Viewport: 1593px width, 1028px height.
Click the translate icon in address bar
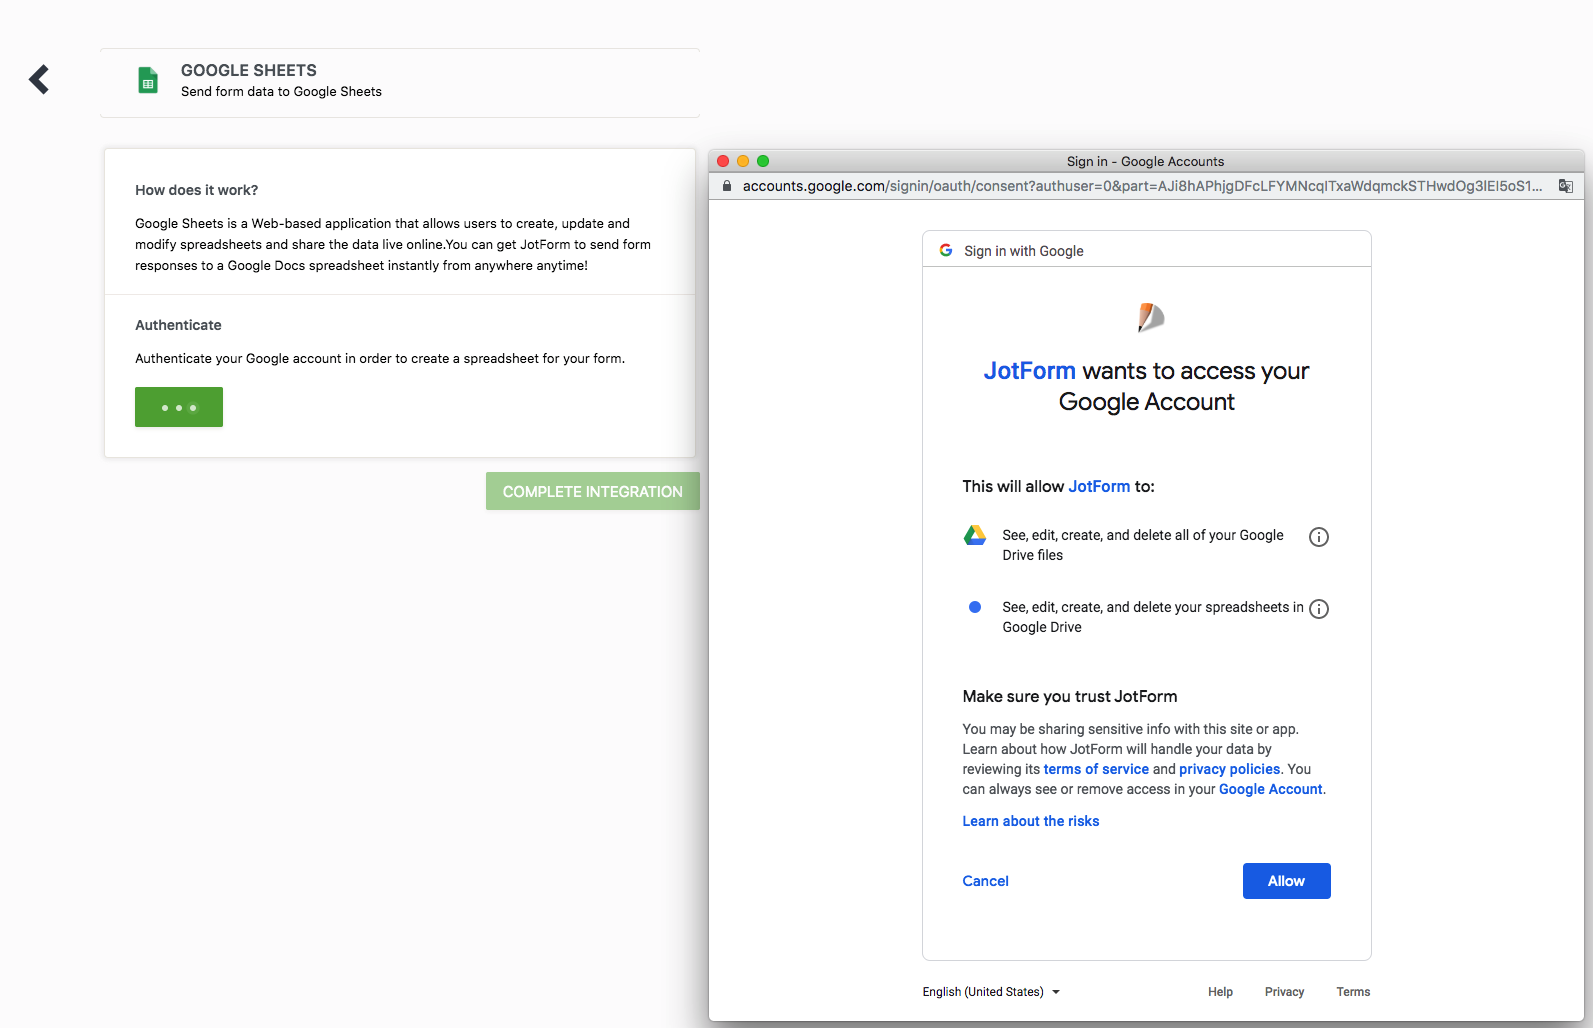tap(1565, 186)
